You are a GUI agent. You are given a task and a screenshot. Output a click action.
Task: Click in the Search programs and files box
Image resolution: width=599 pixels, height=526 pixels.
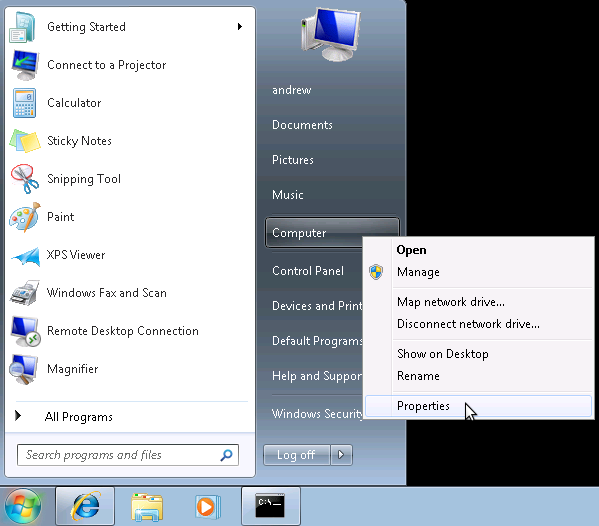(x=128, y=455)
